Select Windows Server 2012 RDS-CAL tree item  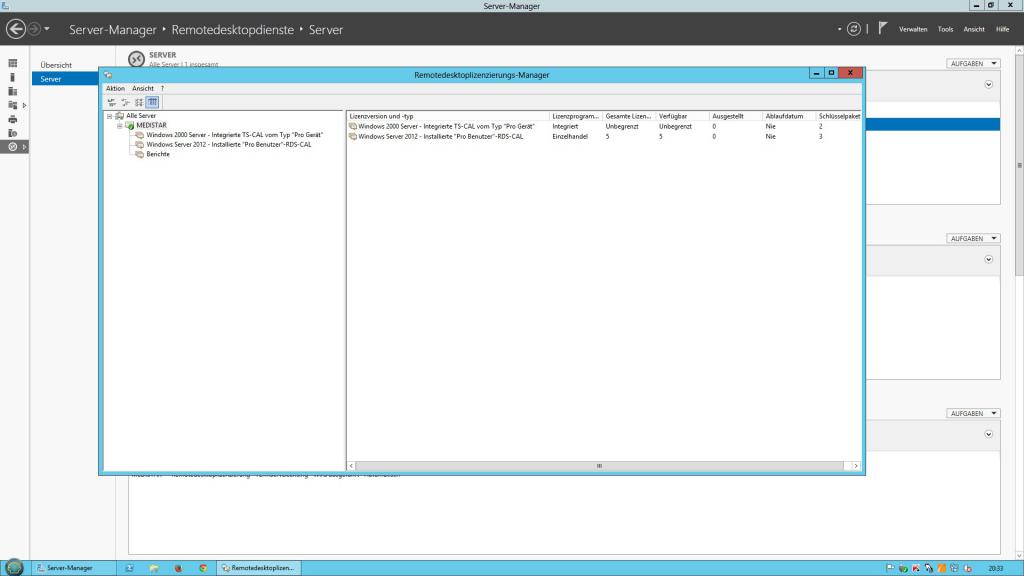(x=229, y=144)
